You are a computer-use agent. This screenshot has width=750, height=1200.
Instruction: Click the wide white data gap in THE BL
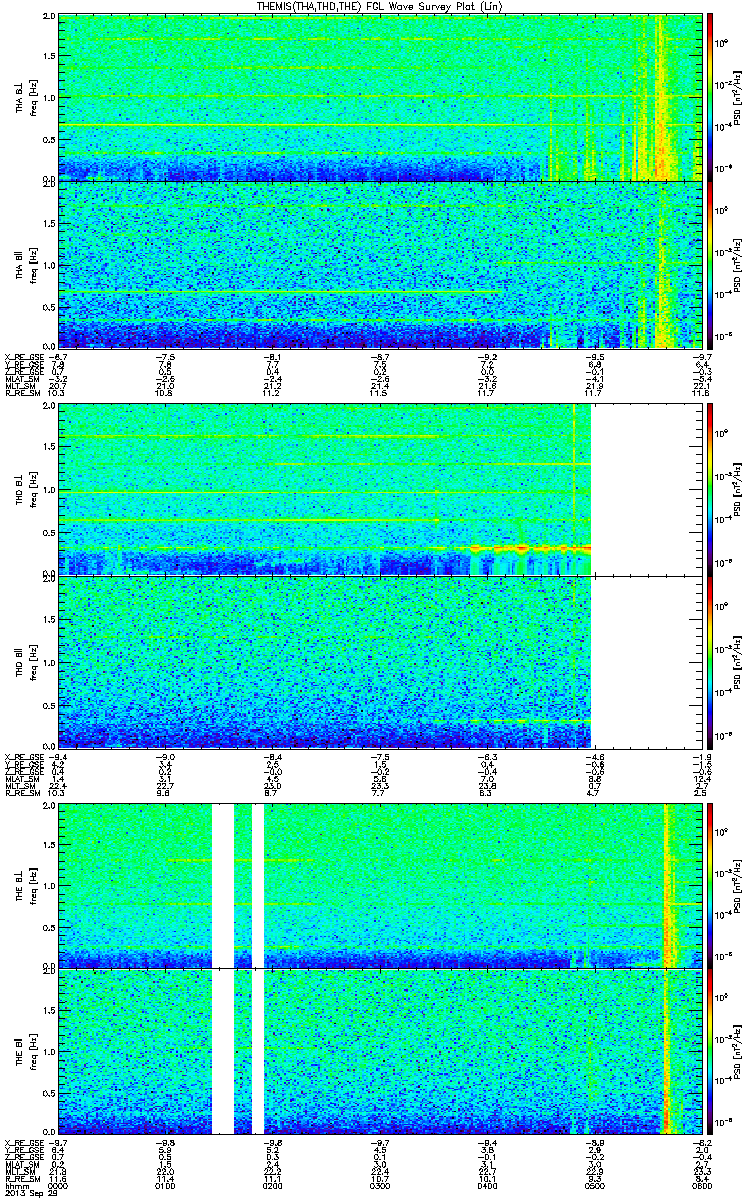pyautogui.click(x=222, y=885)
